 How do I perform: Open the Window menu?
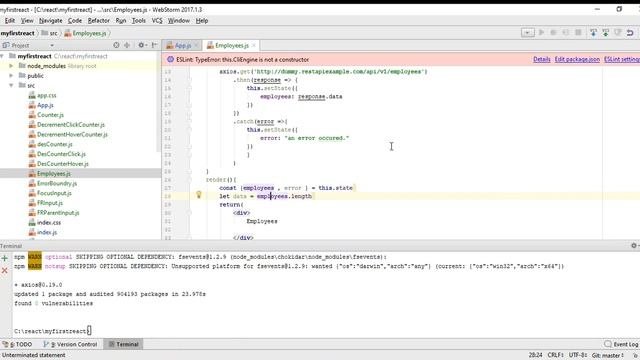[179, 20]
